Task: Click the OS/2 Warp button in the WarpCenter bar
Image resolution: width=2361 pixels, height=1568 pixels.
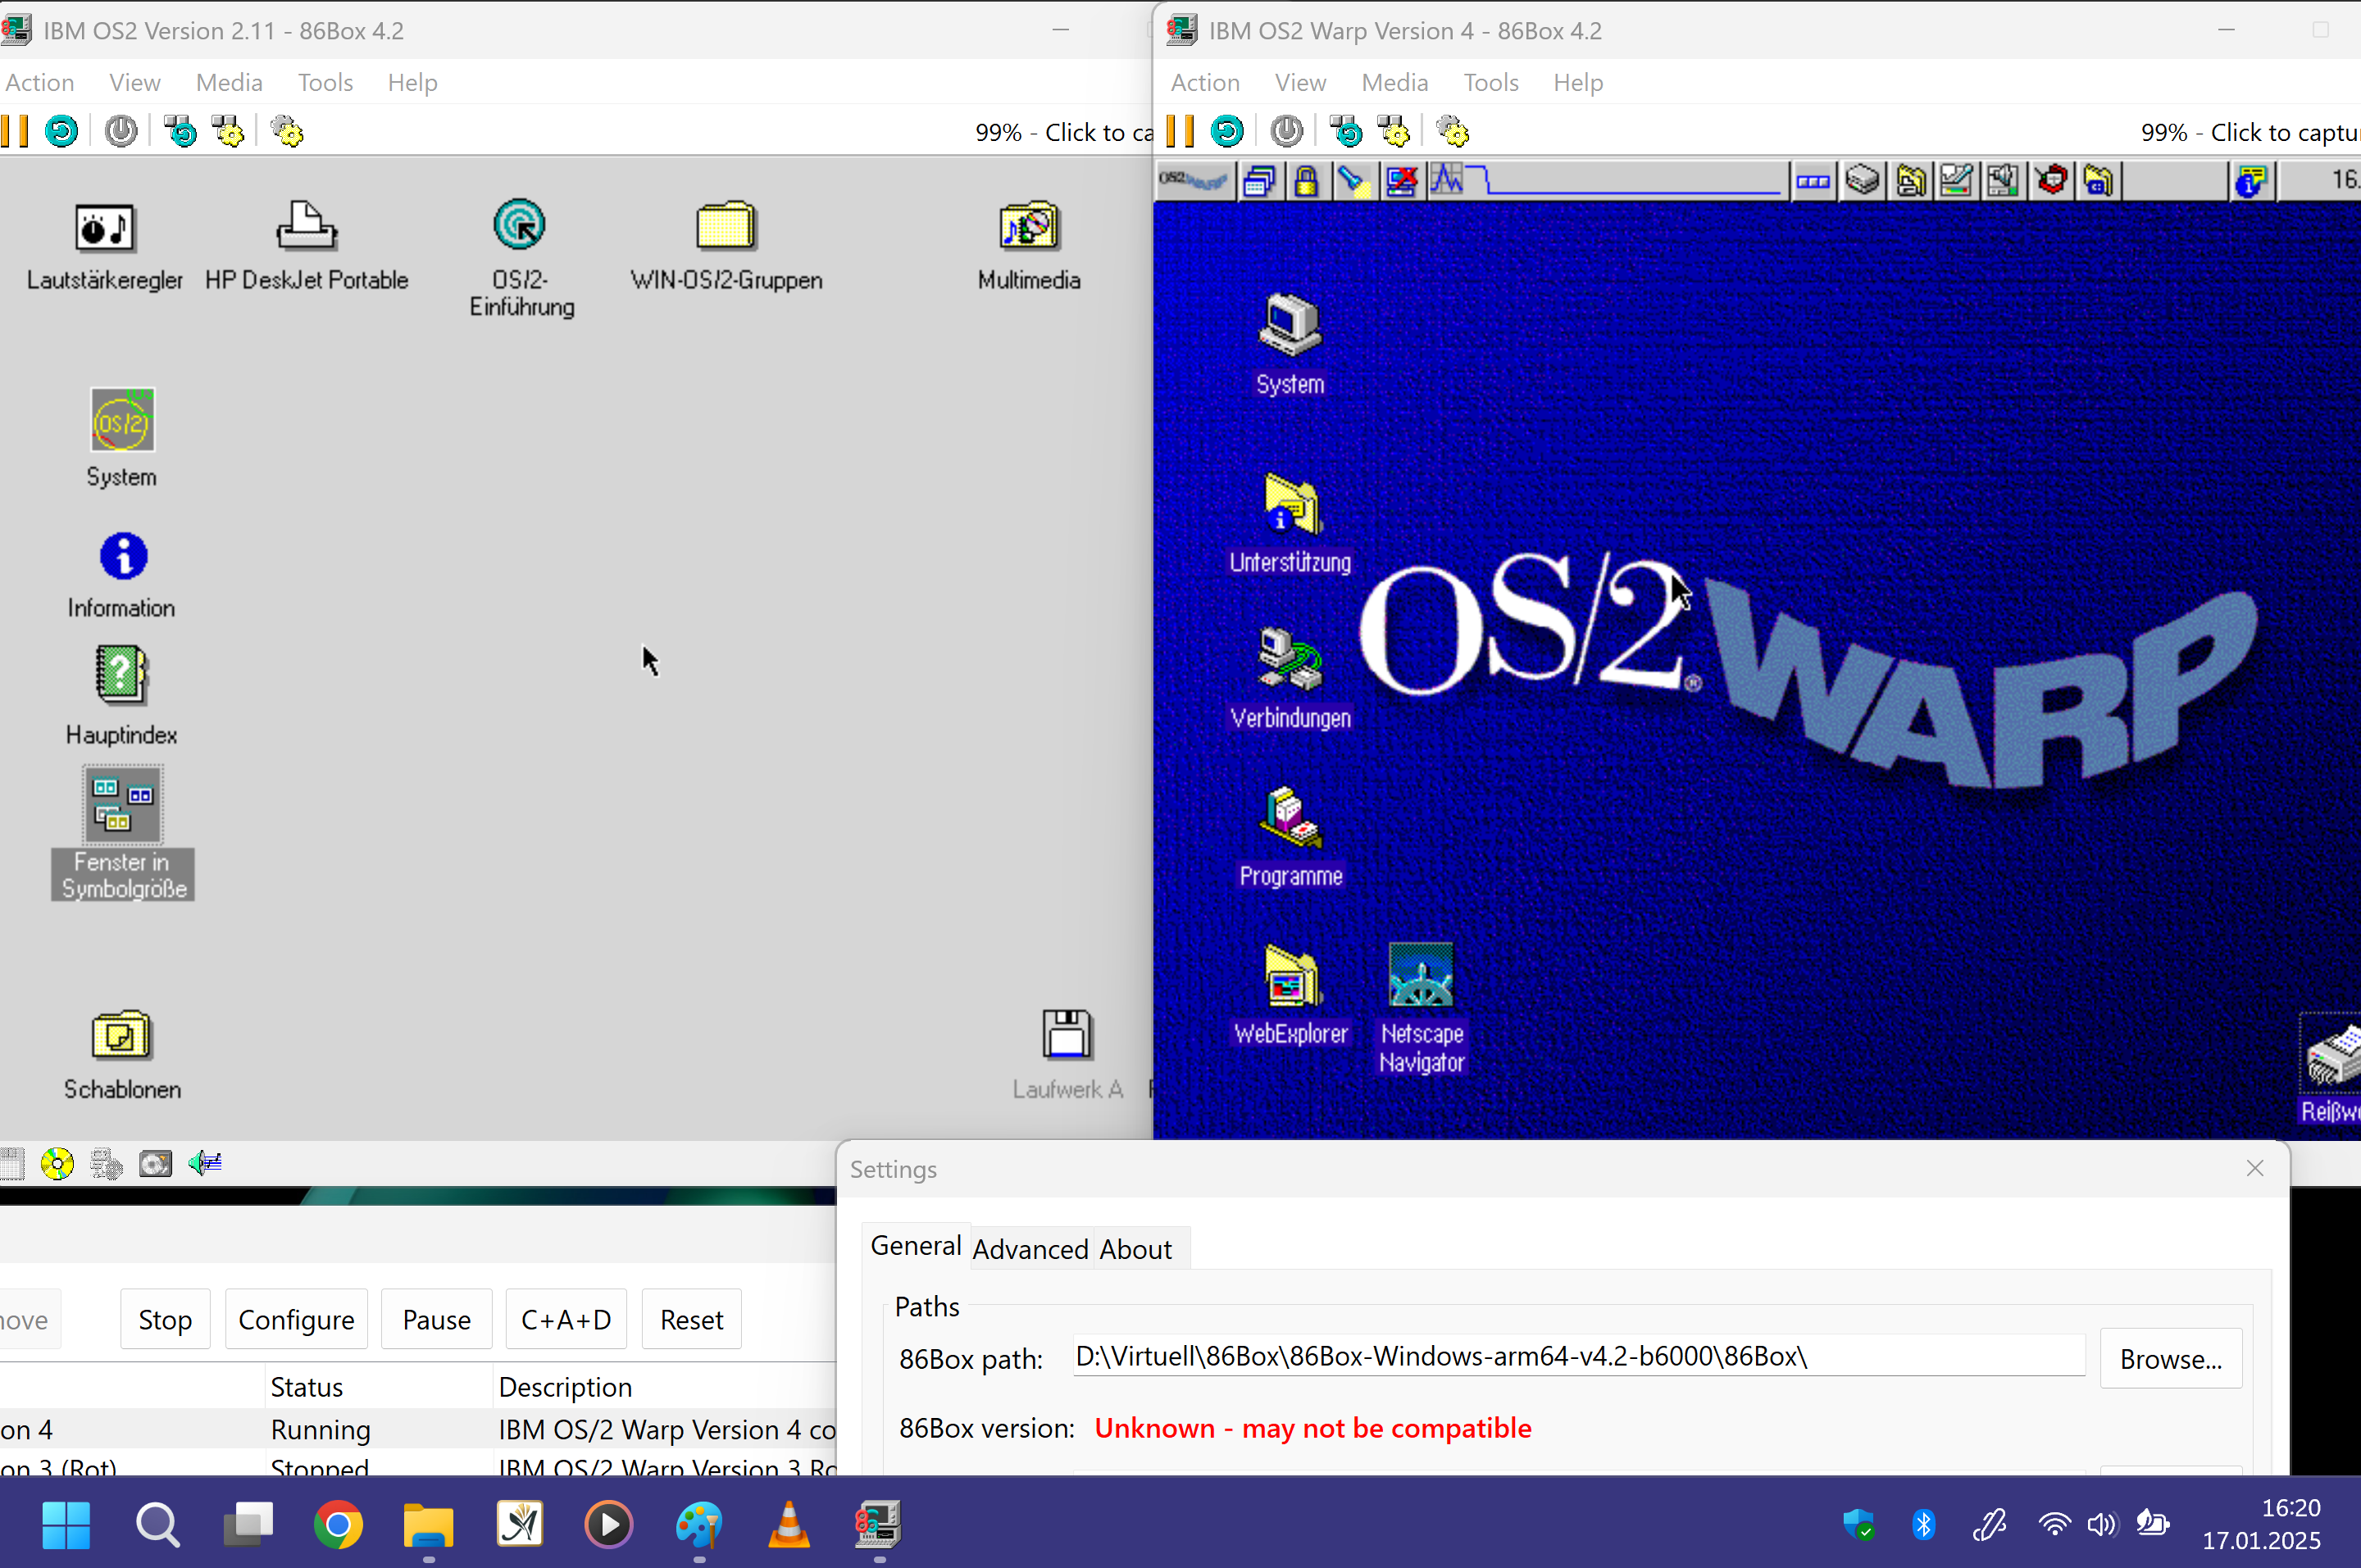Action: [x=1193, y=181]
